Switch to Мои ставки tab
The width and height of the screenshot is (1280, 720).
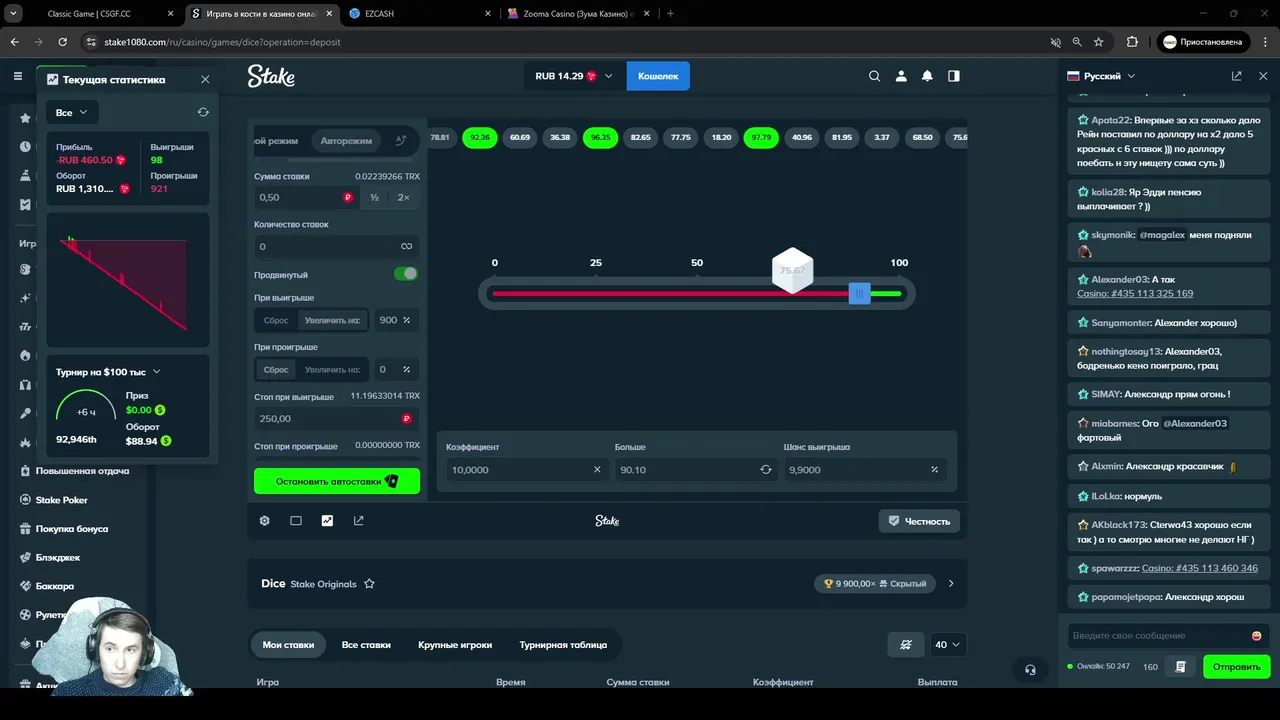[288, 645]
